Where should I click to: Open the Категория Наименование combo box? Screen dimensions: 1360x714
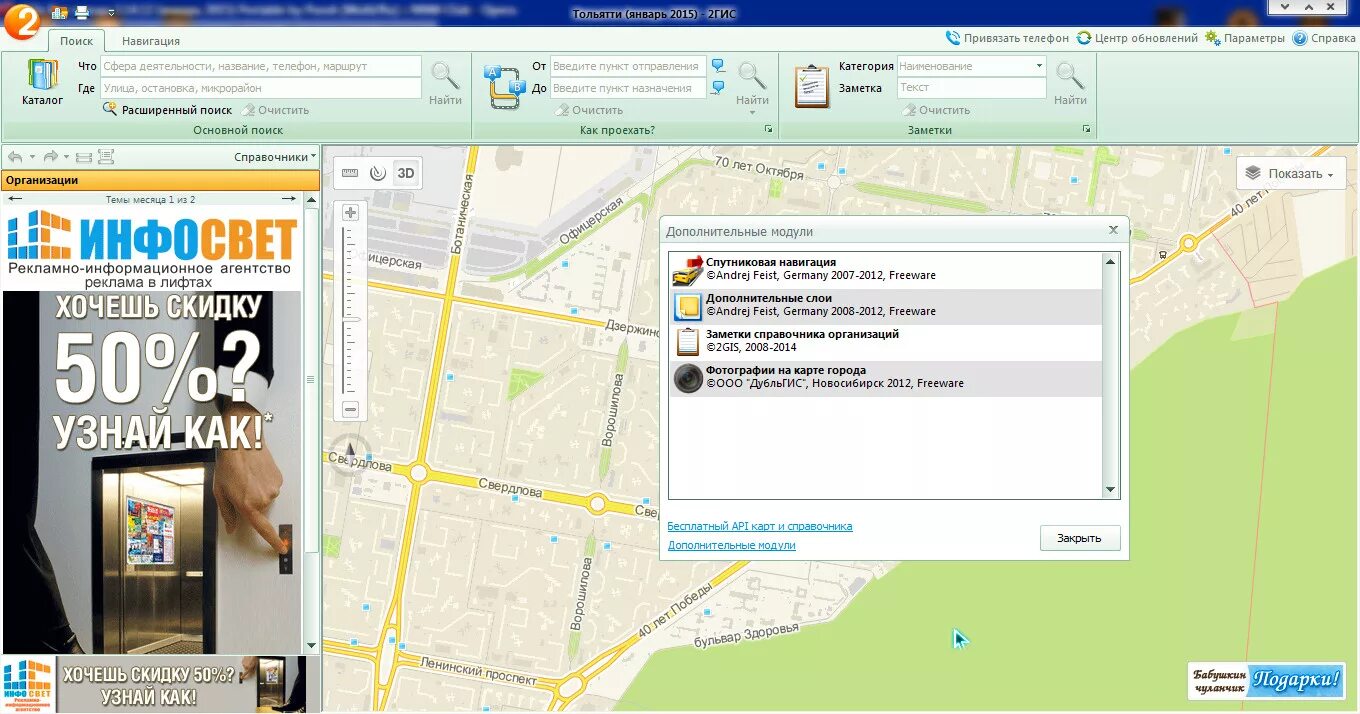coord(971,66)
